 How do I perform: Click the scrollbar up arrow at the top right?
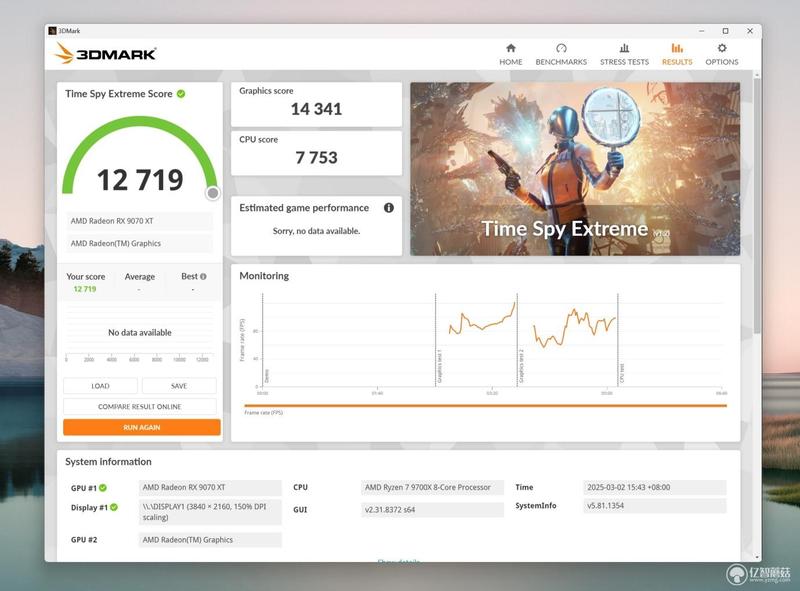(757, 75)
